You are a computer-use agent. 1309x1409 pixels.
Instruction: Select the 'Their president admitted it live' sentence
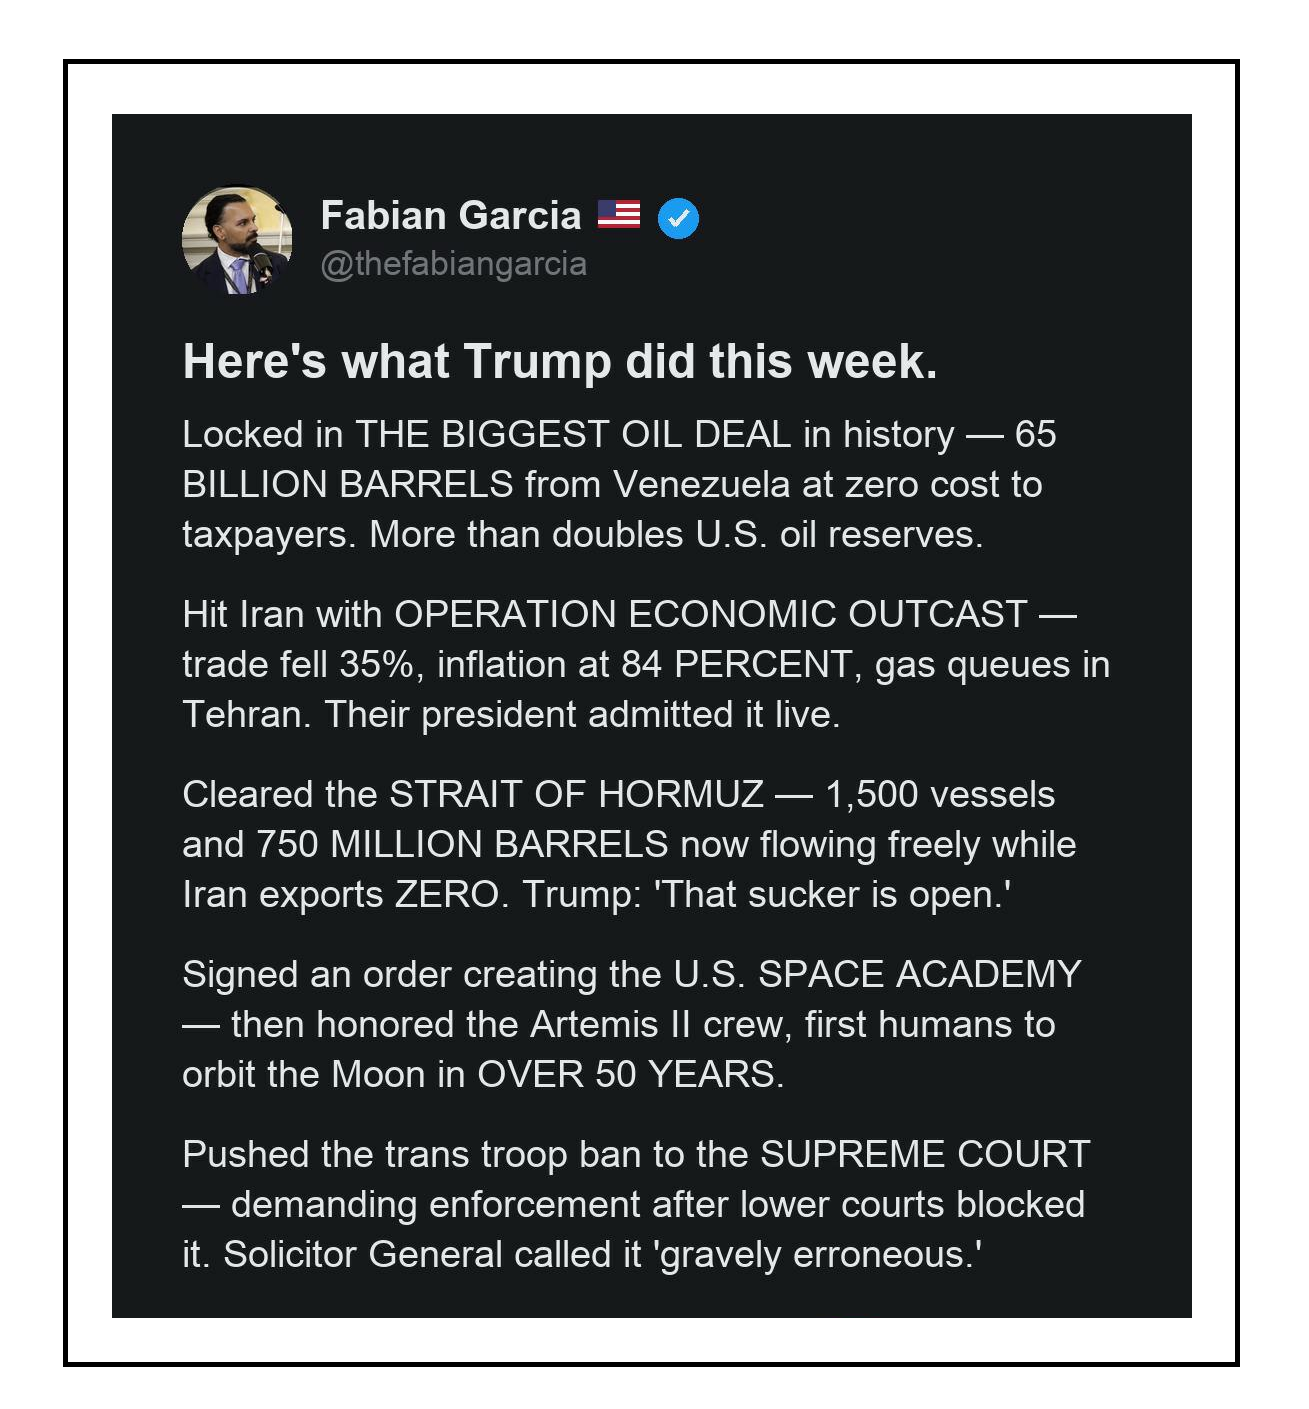(x=582, y=714)
